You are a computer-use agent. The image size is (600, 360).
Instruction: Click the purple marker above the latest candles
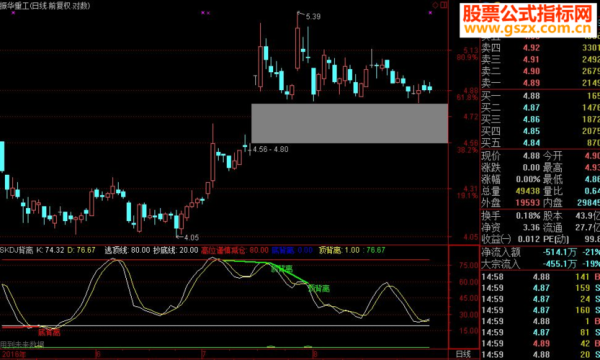click(x=430, y=13)
